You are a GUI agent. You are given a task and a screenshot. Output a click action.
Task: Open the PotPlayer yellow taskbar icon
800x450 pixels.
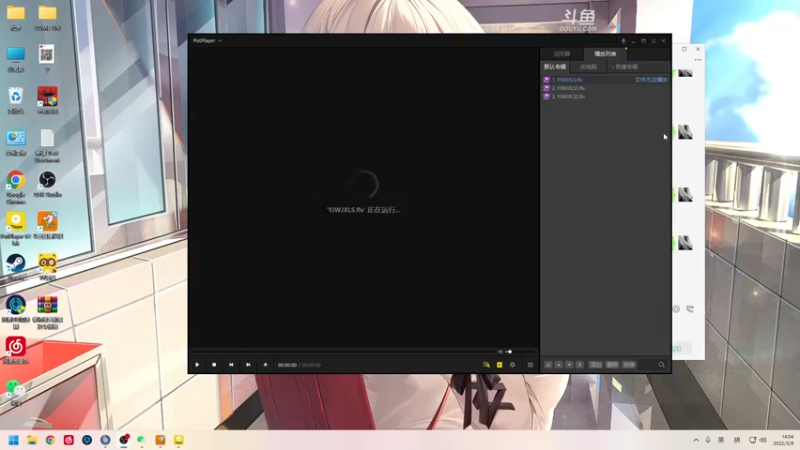click(179, 440)
